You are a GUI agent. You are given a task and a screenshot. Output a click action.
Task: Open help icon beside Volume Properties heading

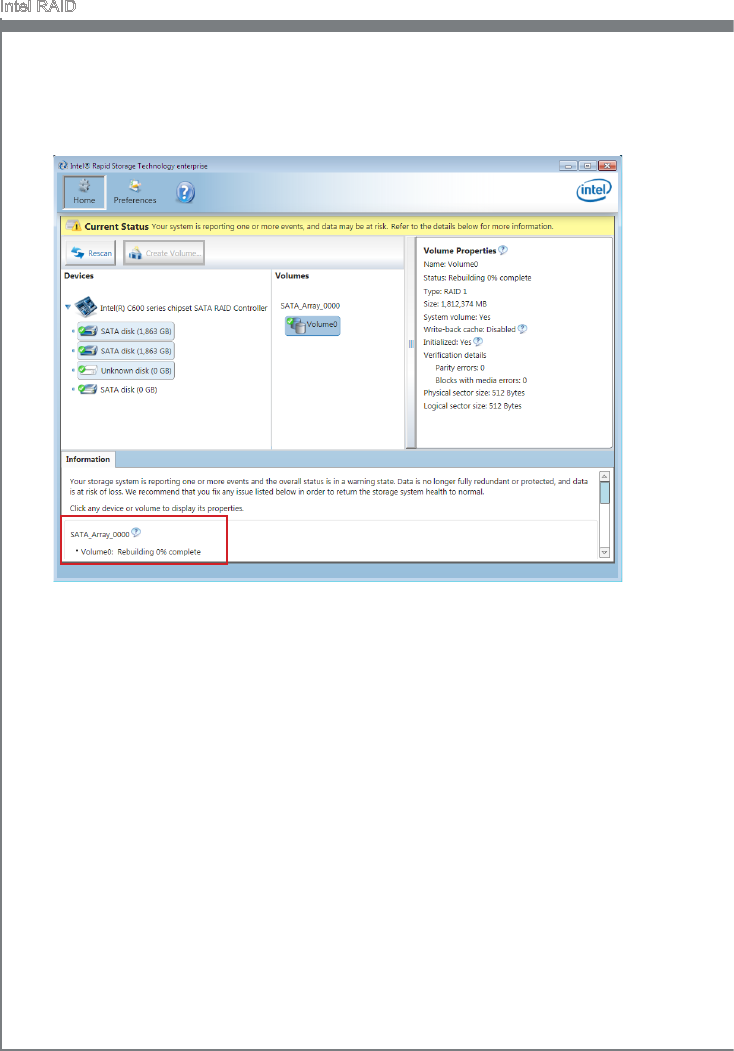pyautogui.click(x=503, y=250)
